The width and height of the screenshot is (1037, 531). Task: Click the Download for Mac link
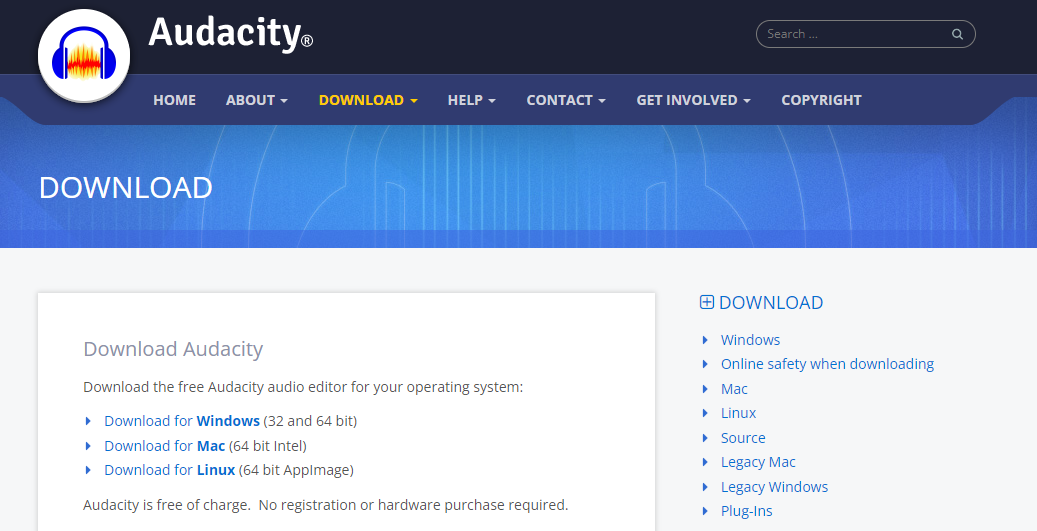click(165, 446)
